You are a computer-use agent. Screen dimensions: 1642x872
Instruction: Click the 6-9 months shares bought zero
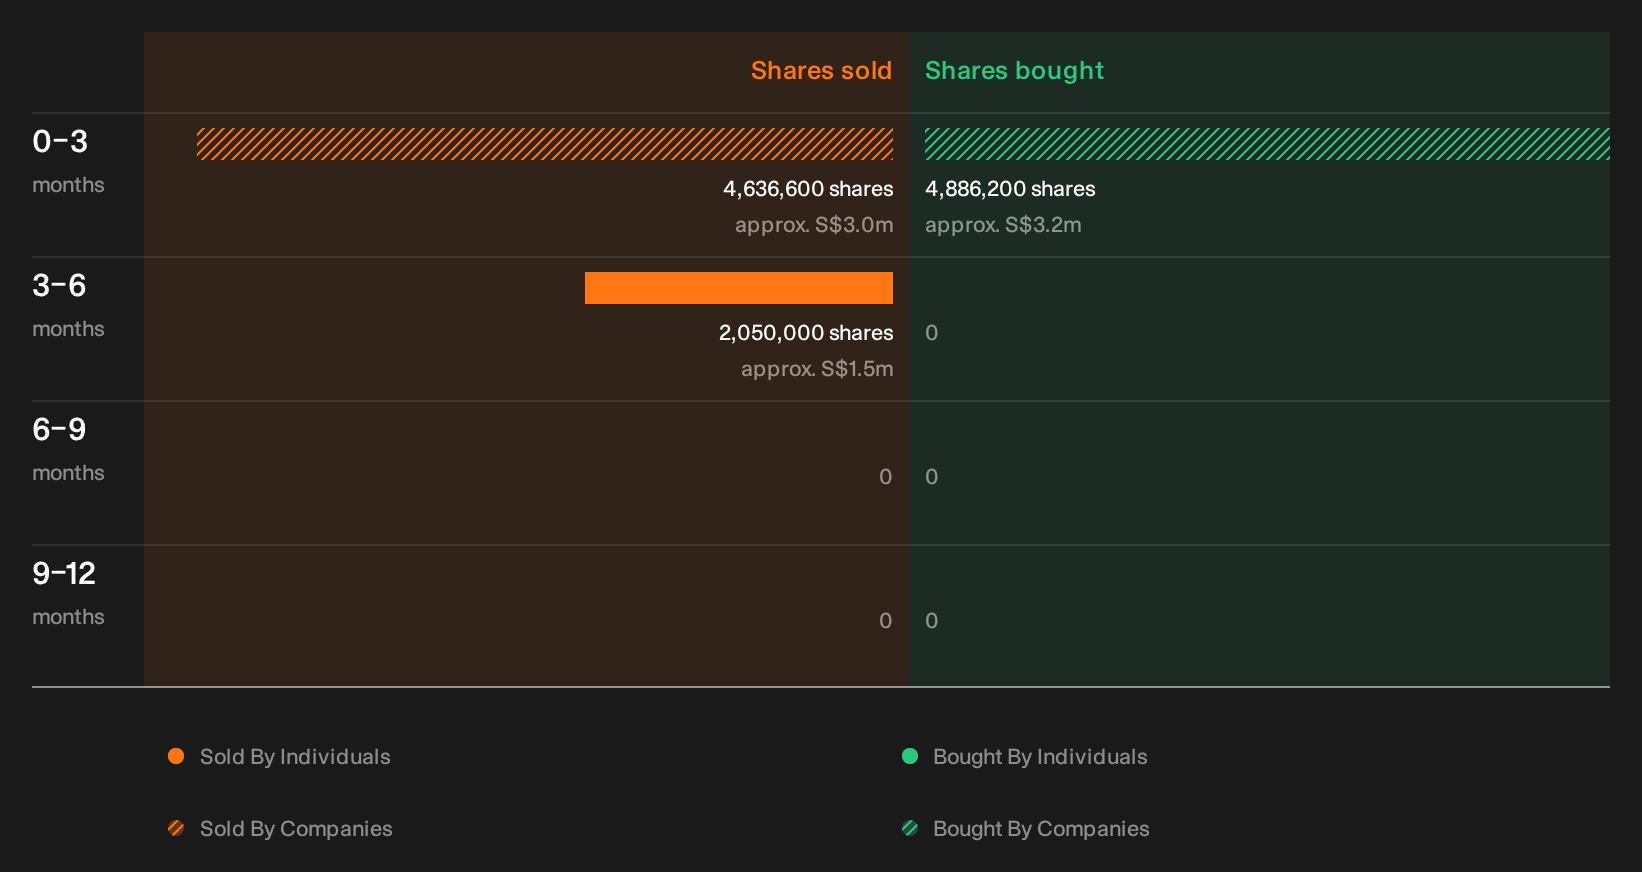point(932,477)
